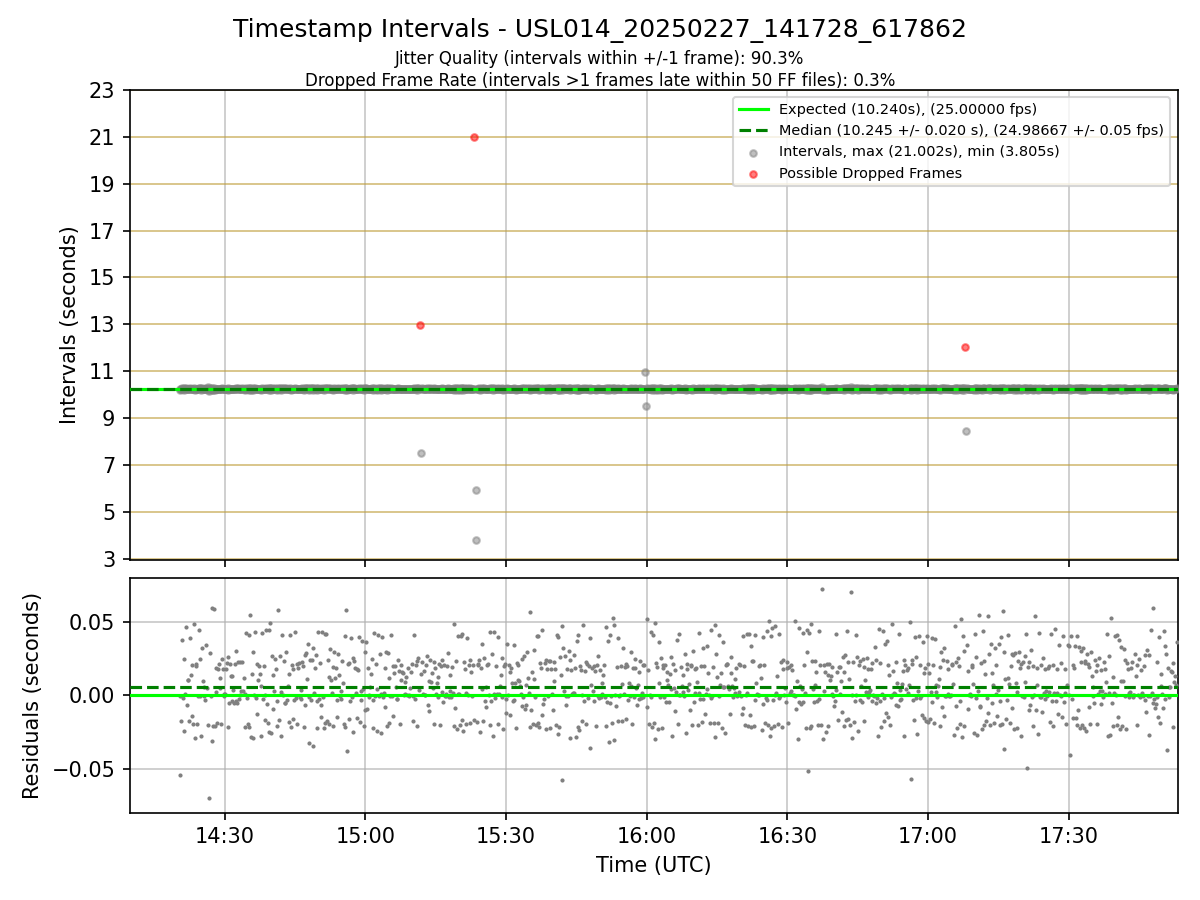Viewport: 1200px width, 900px height.
Task: Click the 'Residuals (seconds)' y-axis label
Action: coord(32,695)
